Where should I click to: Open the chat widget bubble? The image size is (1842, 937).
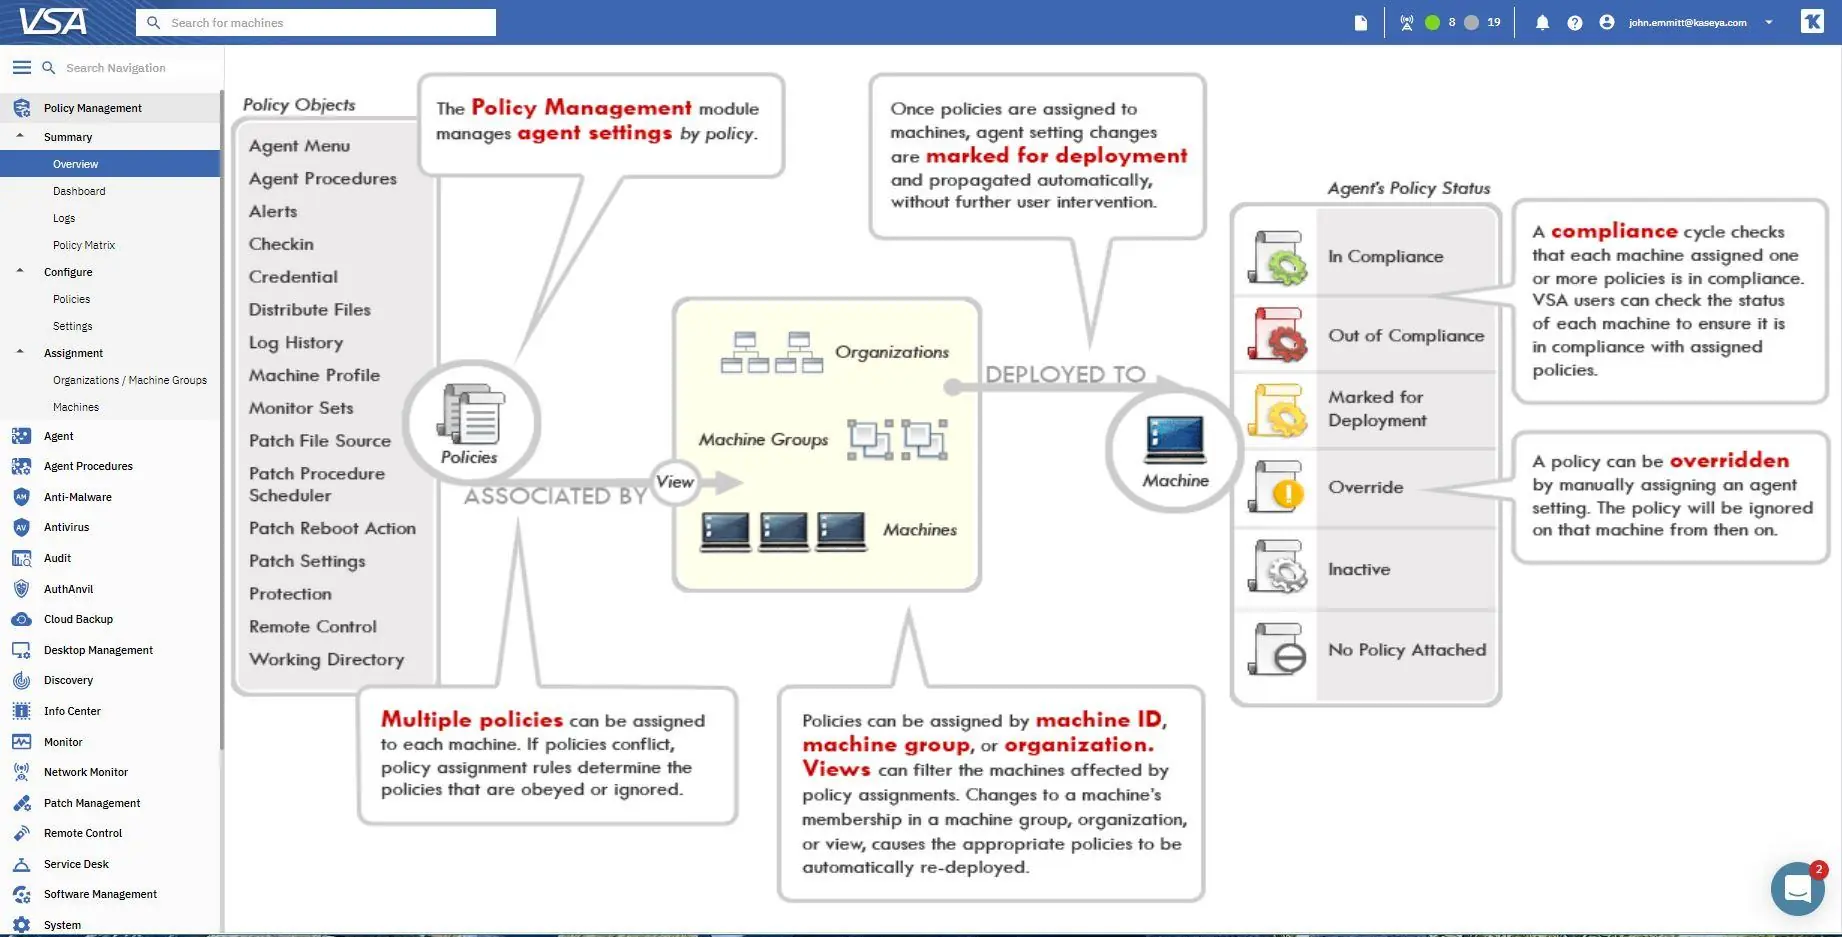coord(1797,888)
